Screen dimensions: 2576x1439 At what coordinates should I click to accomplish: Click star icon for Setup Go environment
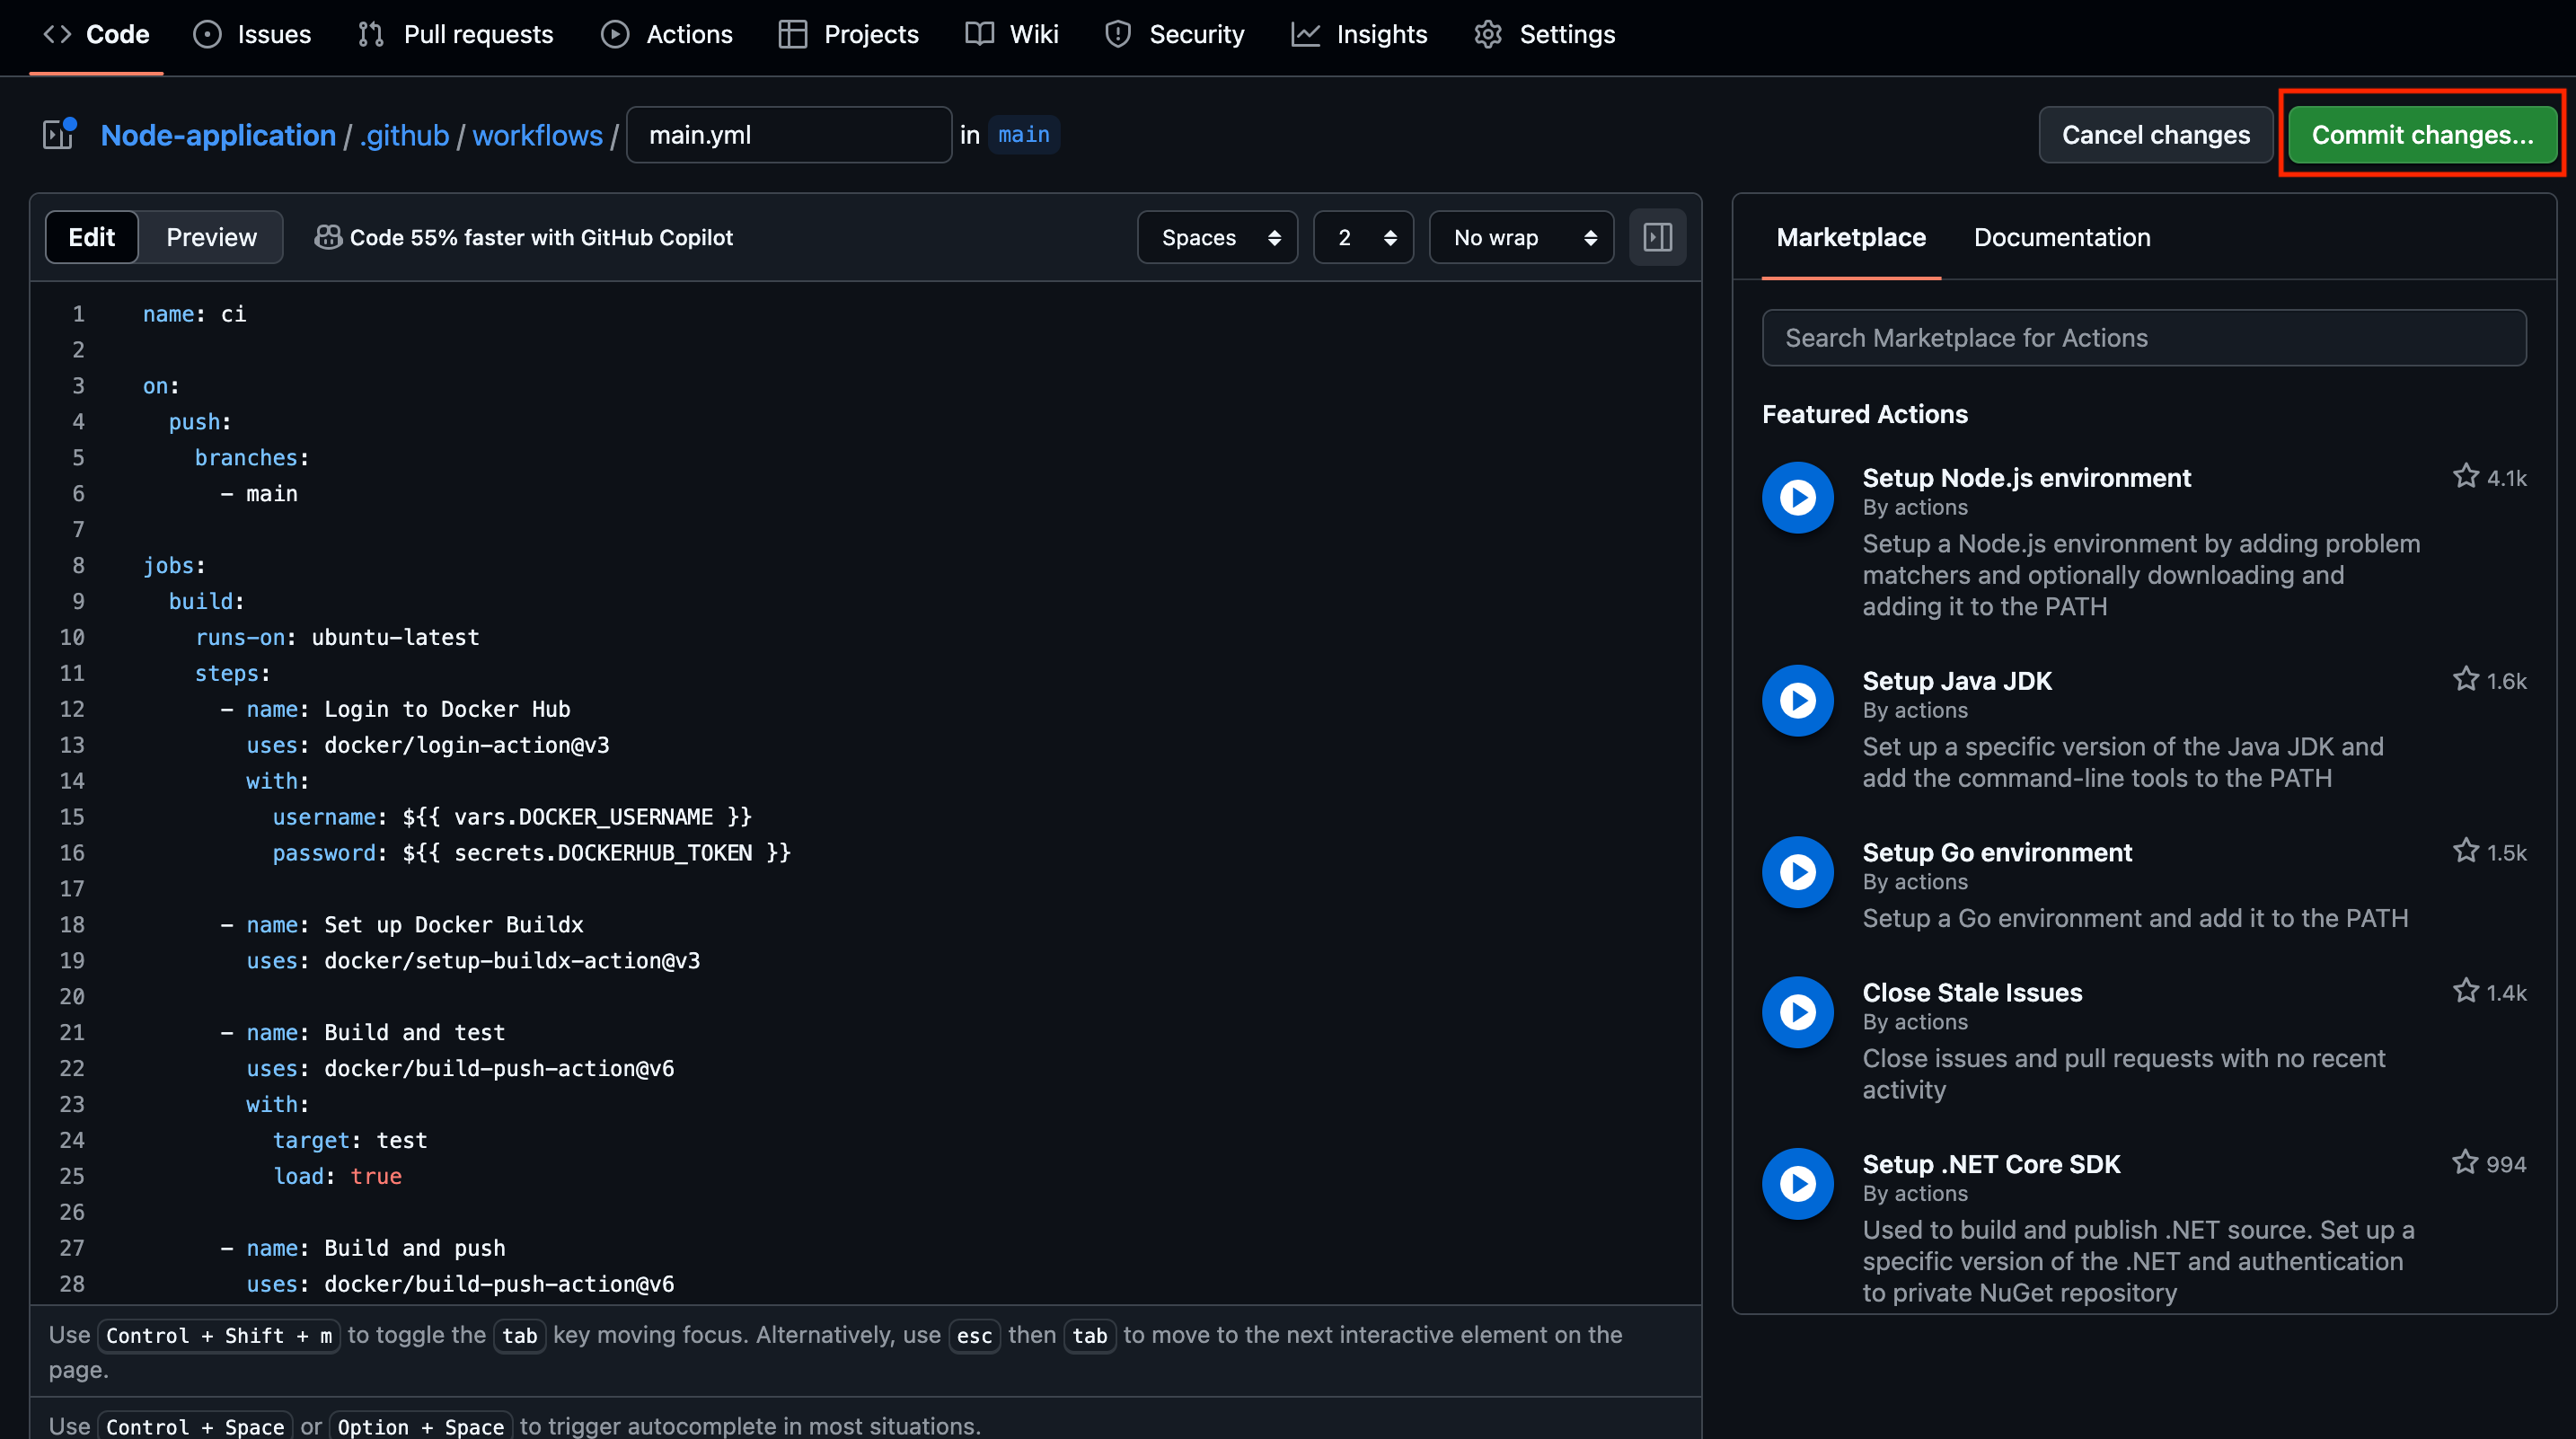click(2465, 851)
